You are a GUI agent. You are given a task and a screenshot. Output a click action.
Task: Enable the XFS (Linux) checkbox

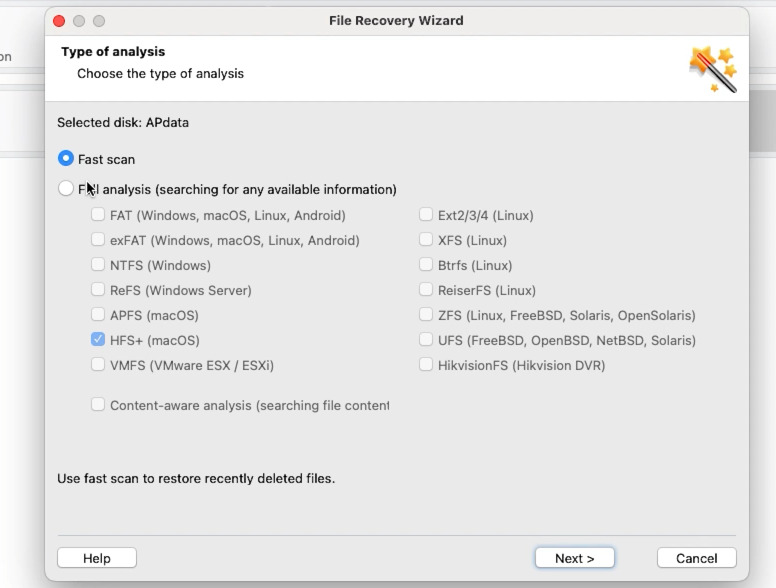coord(426,240)
